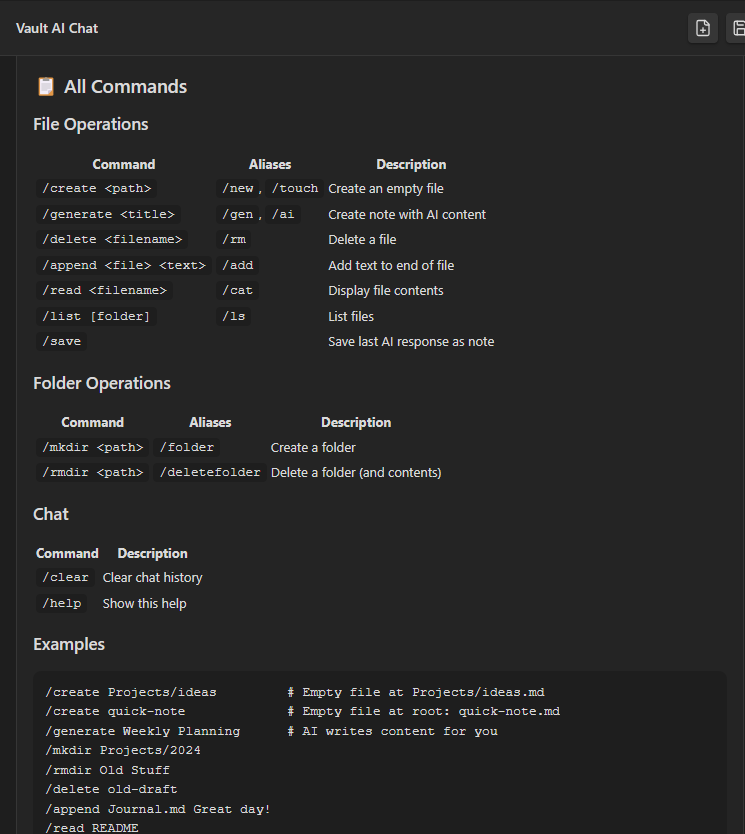Viewport: 745px width, 834px height.
Task: Click the /create <path> command chip
Action: coord(96,189)
